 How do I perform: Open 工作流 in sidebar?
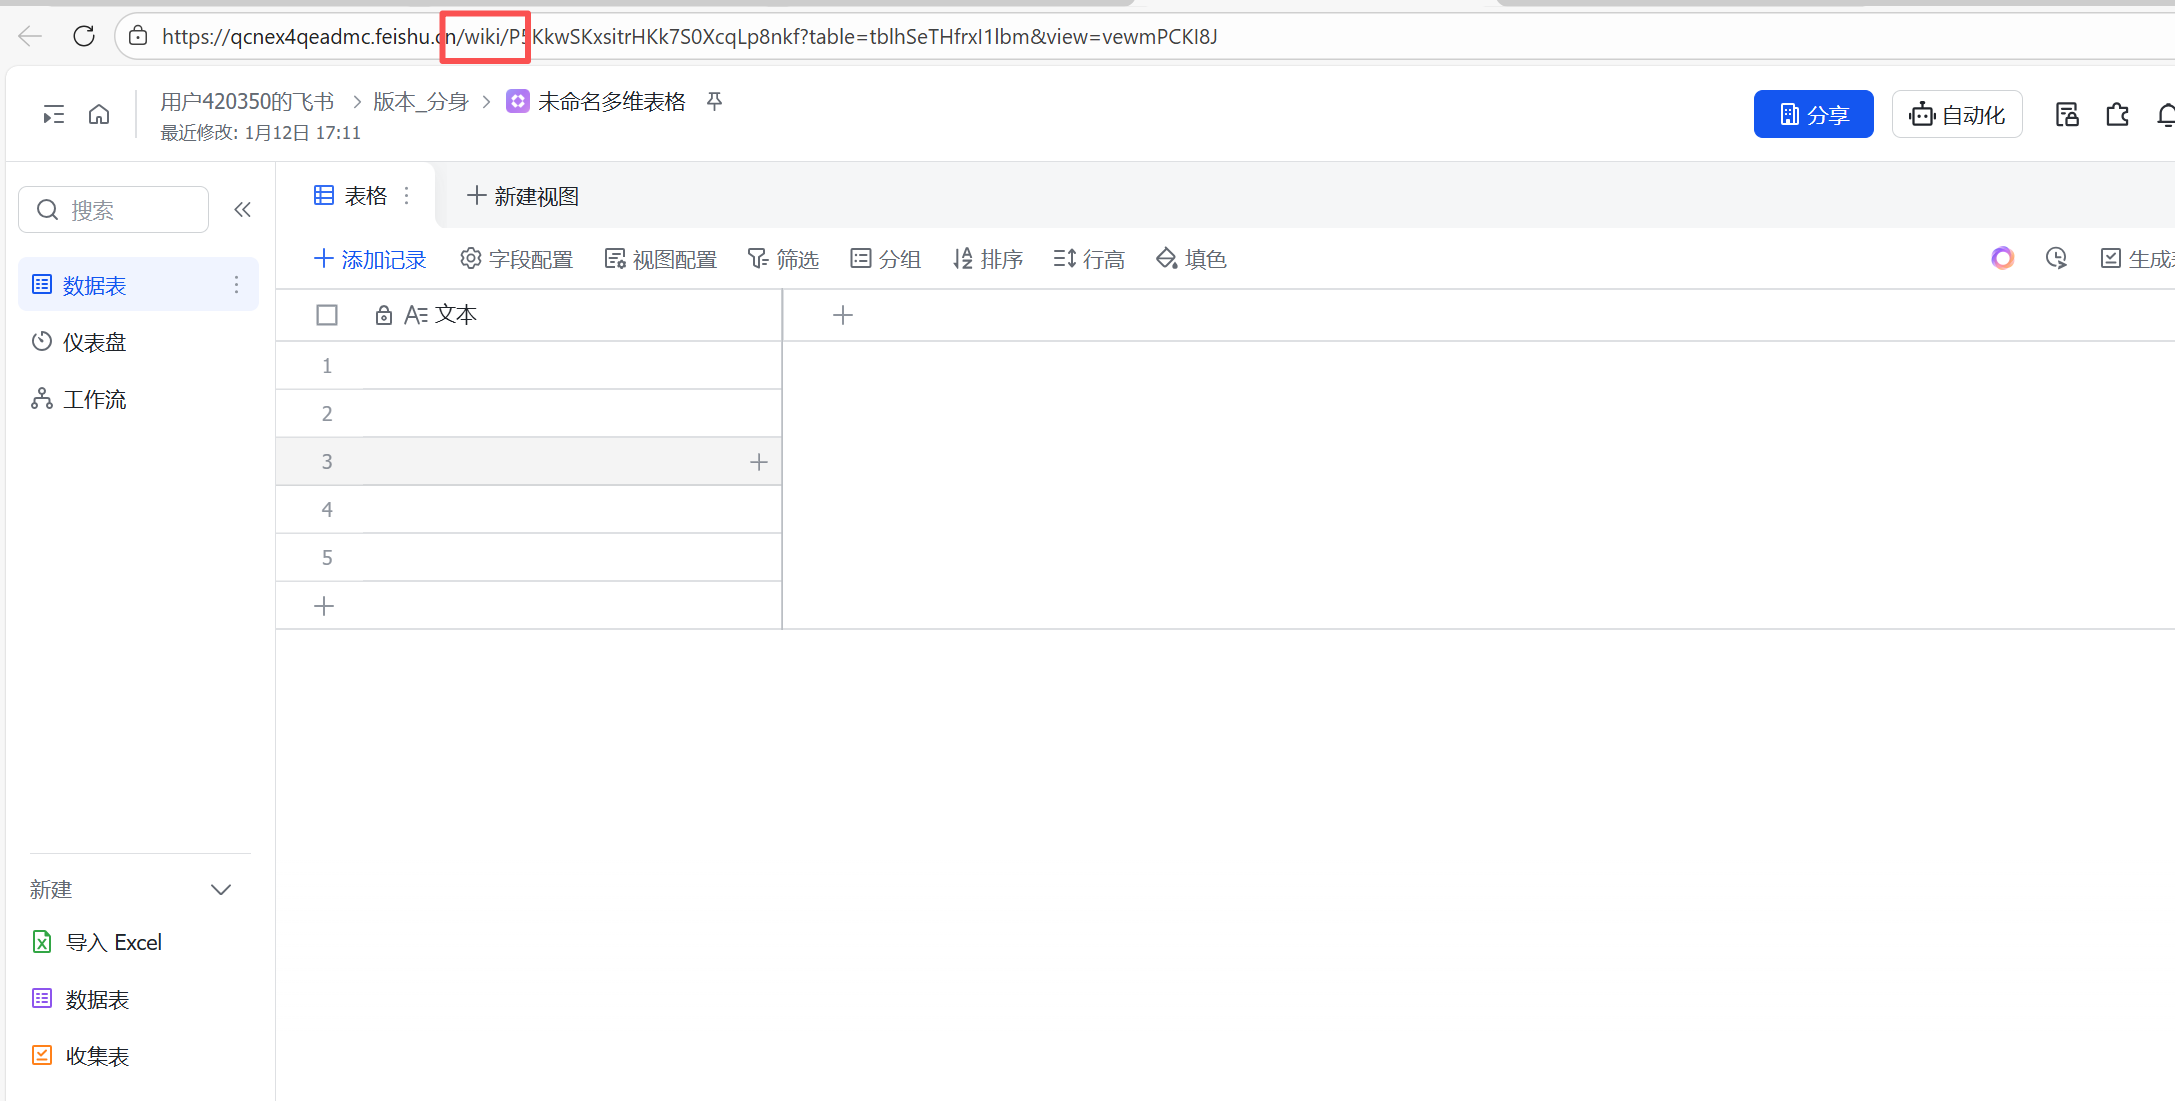coord(94,399)
